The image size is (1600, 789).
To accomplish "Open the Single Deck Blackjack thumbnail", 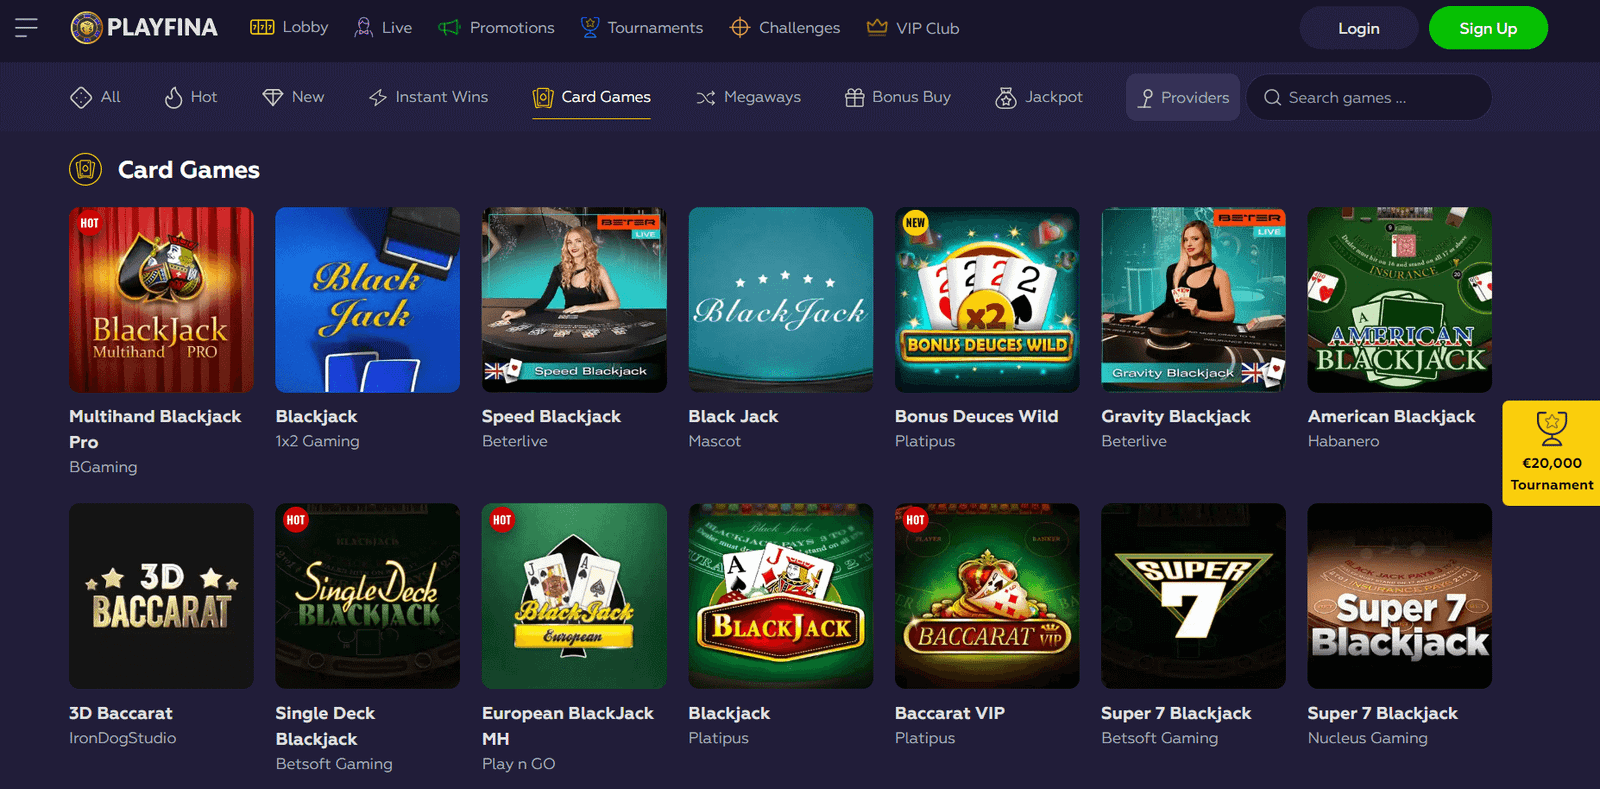I will click(x=368, y=596).
